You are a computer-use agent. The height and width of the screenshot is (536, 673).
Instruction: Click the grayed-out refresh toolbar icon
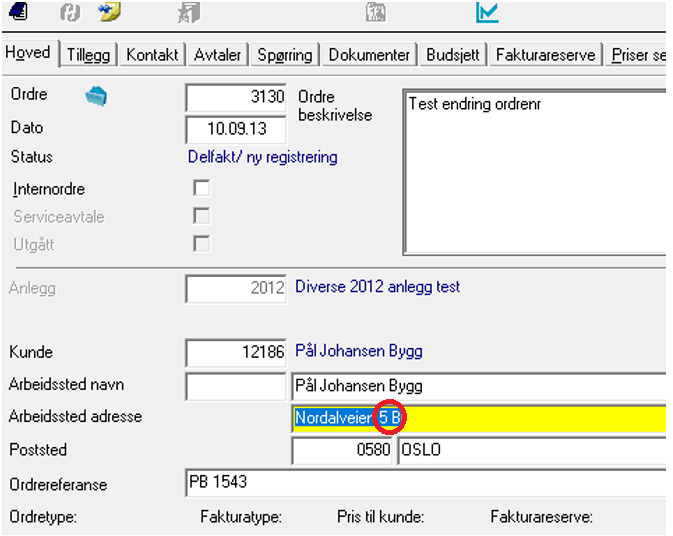tap(70, 12)
